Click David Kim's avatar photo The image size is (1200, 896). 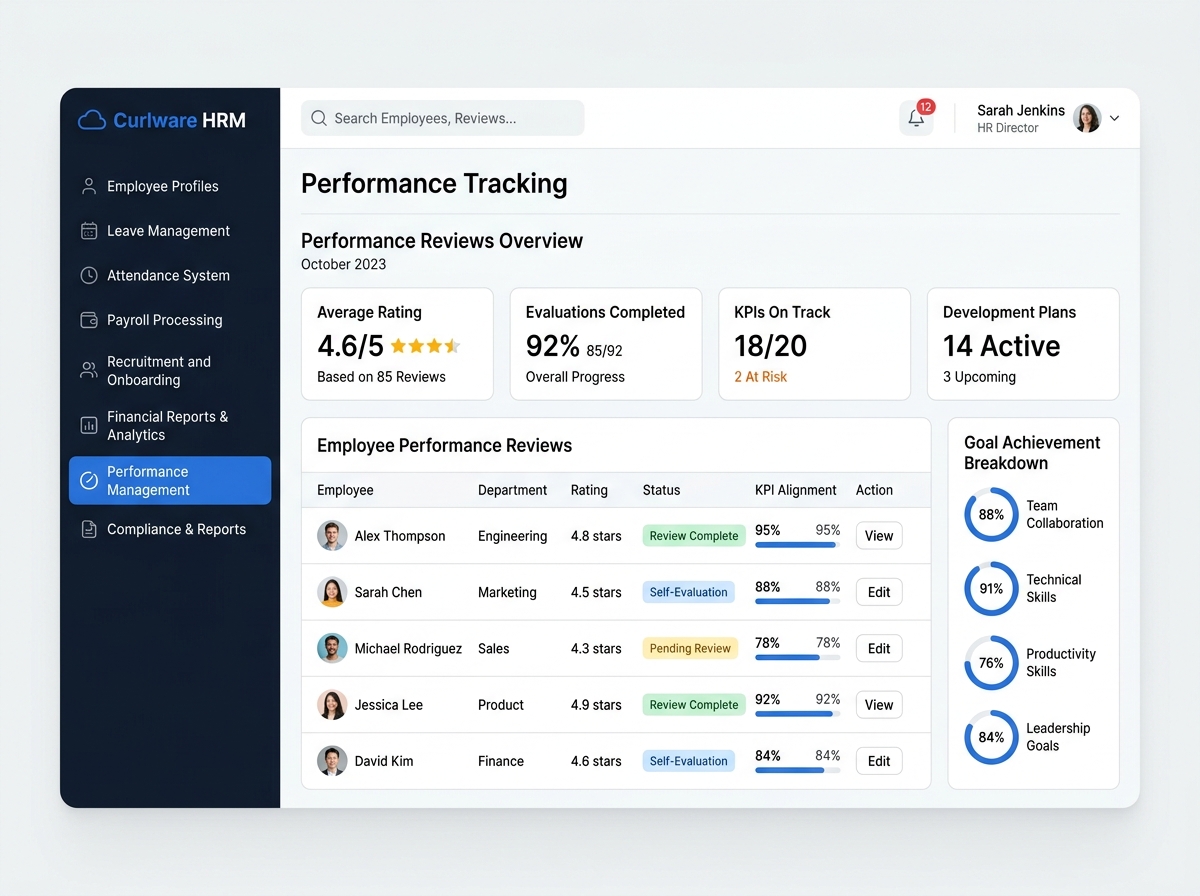(x=332, y=761)
